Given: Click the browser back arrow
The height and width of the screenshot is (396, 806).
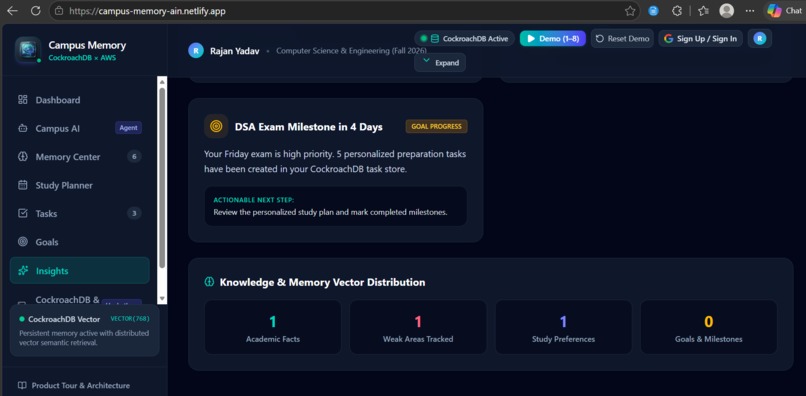Looking at the screenshot, I should (x=12, y=11).
